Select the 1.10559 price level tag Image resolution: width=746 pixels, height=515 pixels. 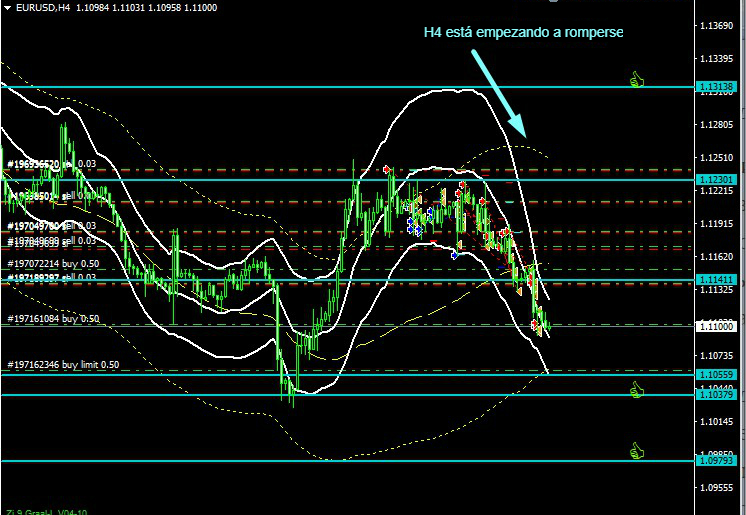point(719,373)
